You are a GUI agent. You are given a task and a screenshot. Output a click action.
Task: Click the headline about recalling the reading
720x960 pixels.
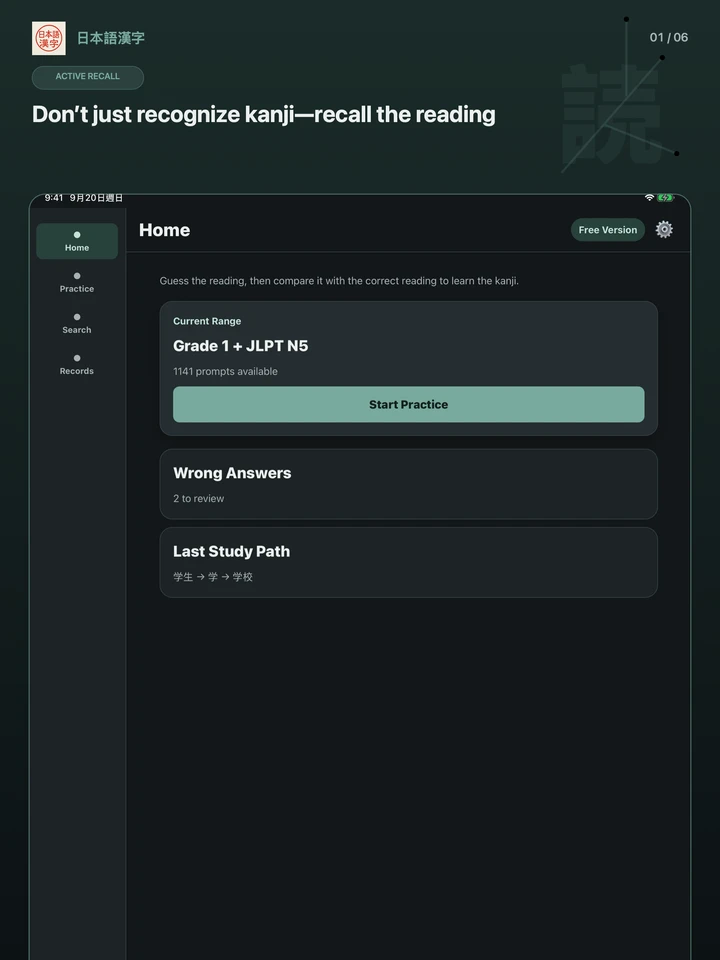click(264, 114)
